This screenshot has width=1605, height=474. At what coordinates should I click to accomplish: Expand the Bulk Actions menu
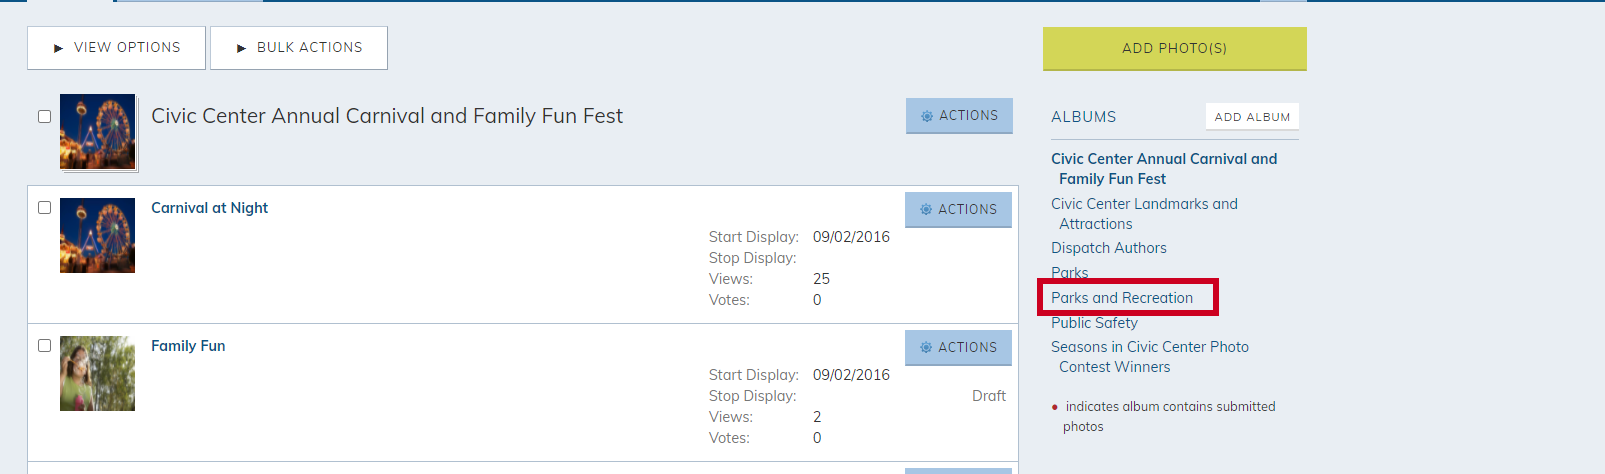tap(299, 48)
